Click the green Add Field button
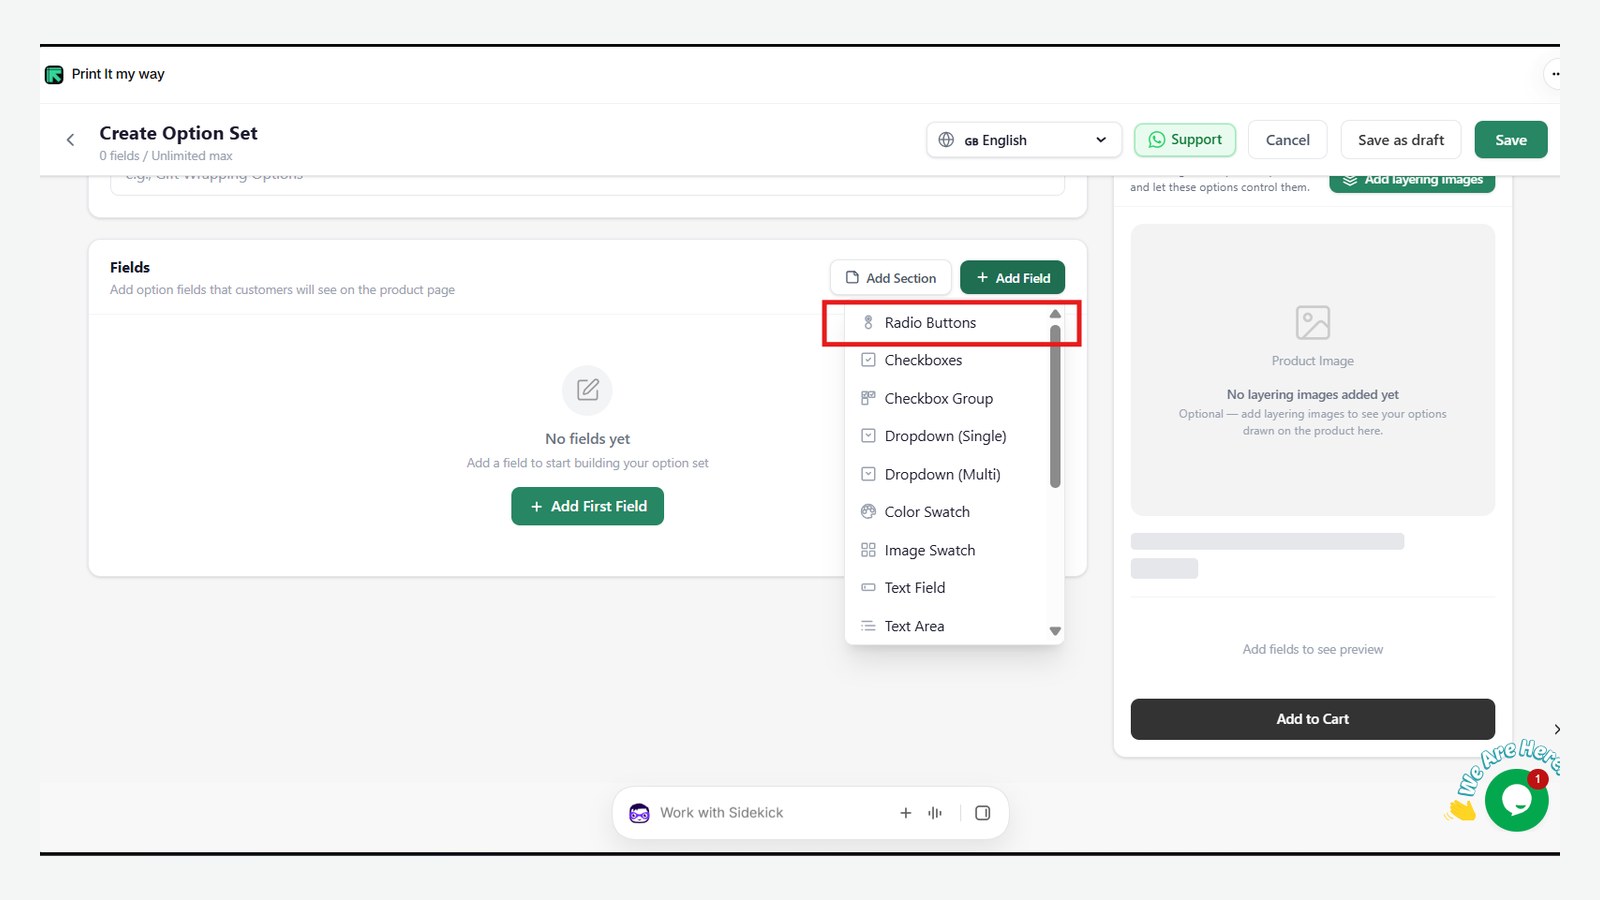This screenshot has height=900, width=1600. (x=1013, y=278)
